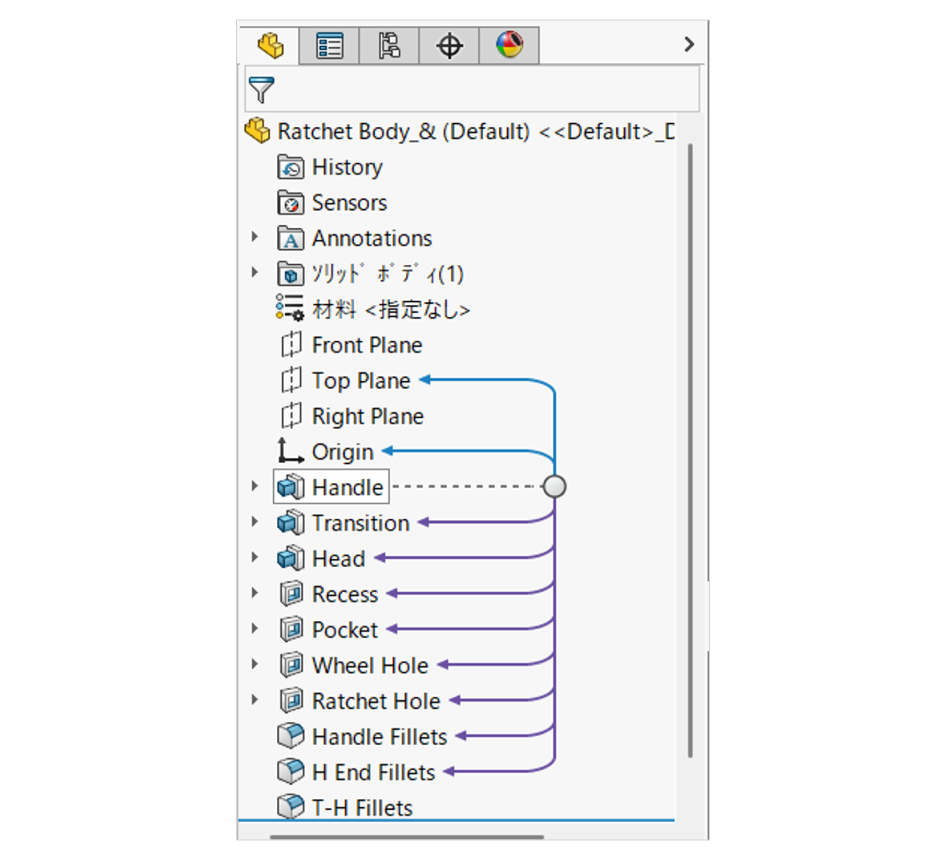Screen dimensions: 946x860
Task: Select the Top Plane item
Action: click(x=360, y=381)
